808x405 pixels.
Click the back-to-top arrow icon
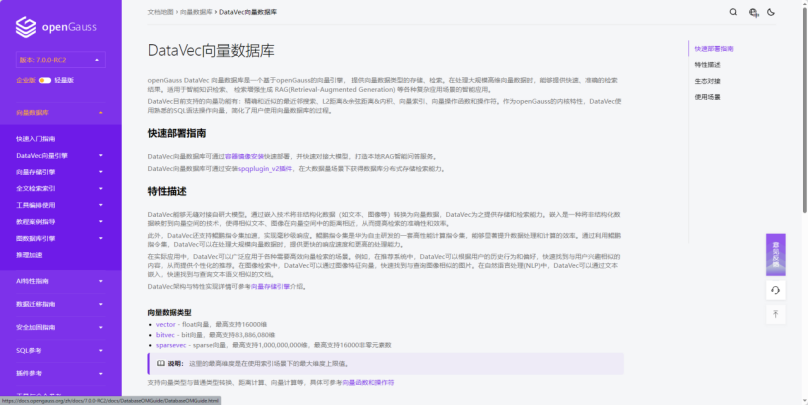pyautogui.click(x=776, y=314)
